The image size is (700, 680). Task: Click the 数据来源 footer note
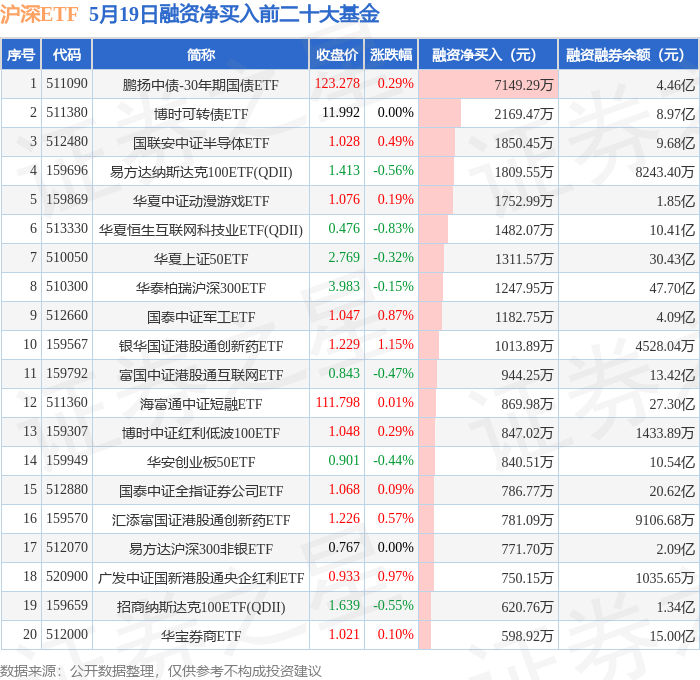tap(160, 671)
